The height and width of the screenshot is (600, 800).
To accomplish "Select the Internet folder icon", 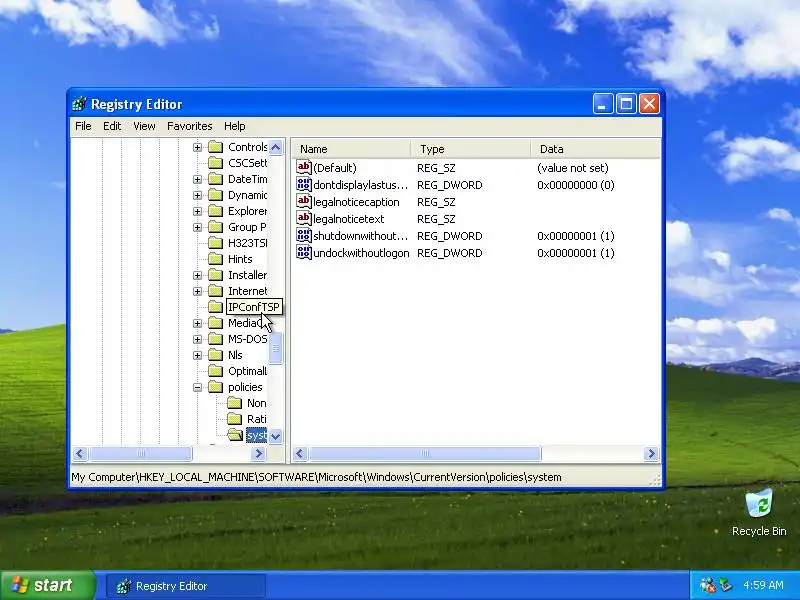I will tap(216, 291).
